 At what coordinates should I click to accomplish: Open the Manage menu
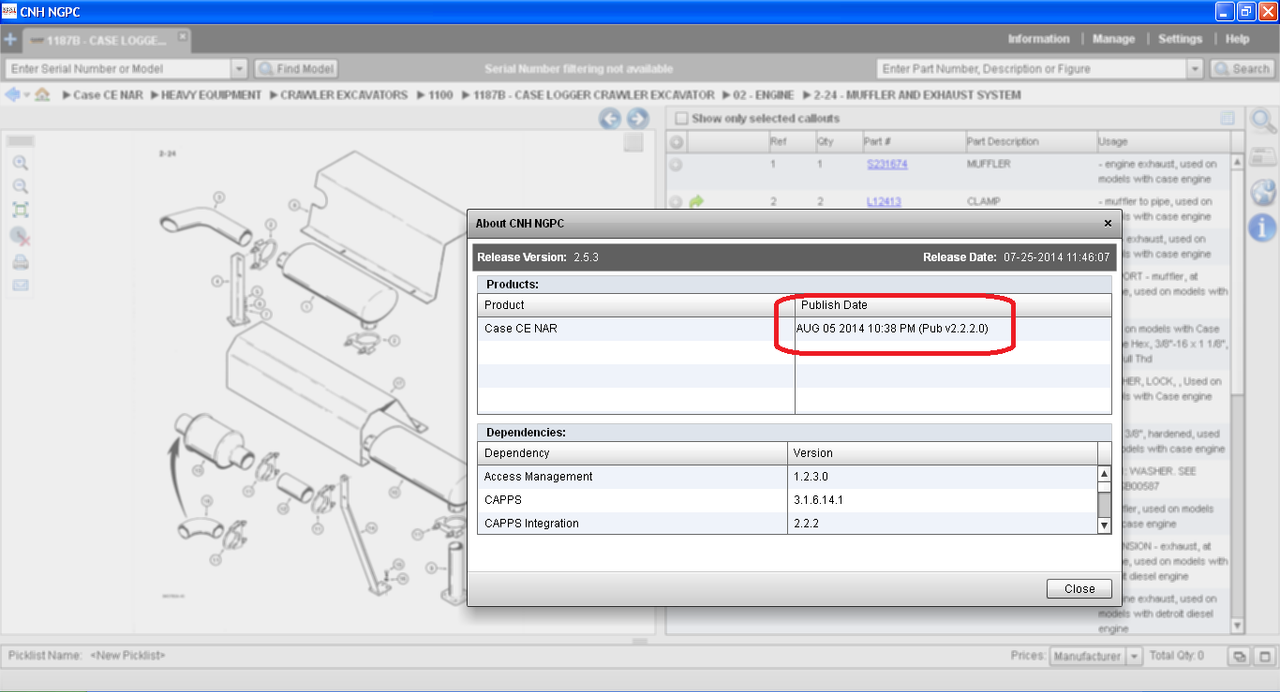1113,39
